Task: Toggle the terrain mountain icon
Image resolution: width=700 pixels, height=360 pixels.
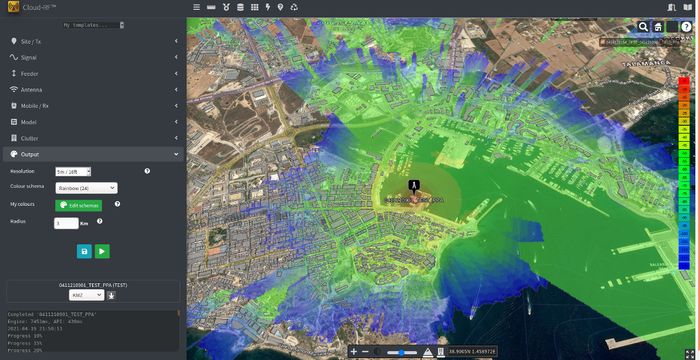Action: (x=428, y=352)
